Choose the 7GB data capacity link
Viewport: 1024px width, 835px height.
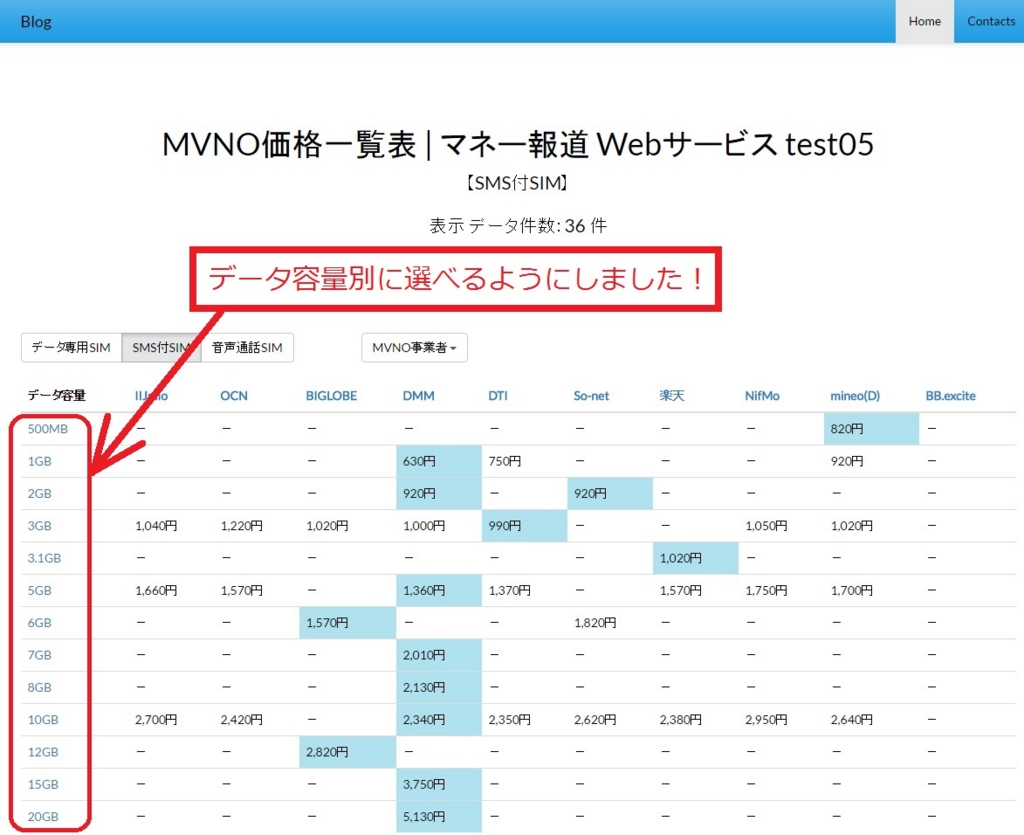tap(39, 655)
